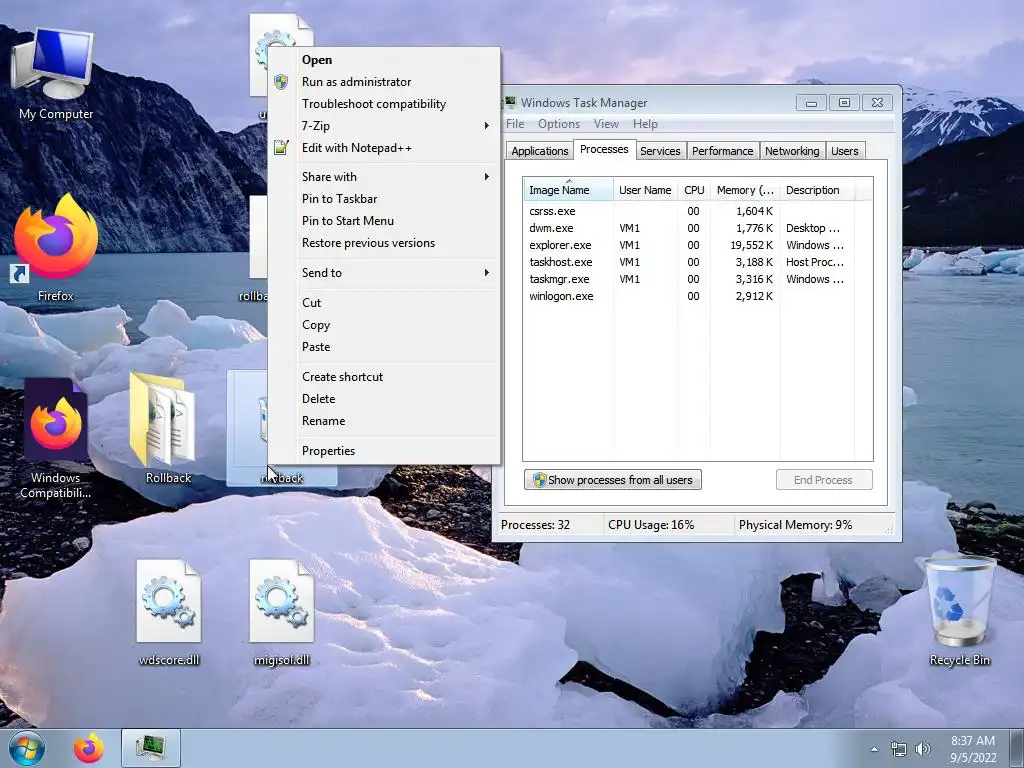
Task: Open the Task Manager Options menu
Action: (558, 123)
